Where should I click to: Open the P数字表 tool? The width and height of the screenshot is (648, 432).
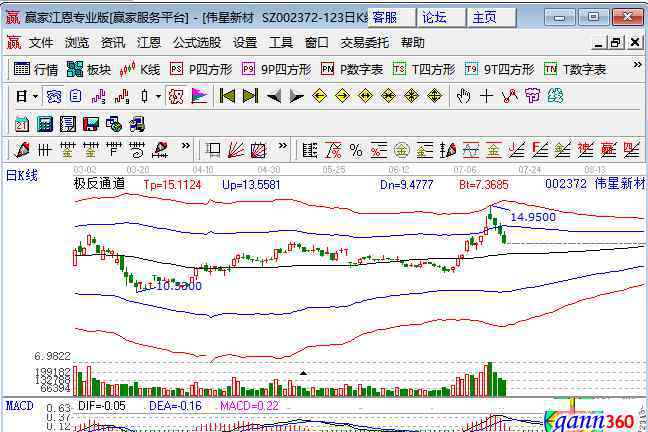click(x=352, y=69)
